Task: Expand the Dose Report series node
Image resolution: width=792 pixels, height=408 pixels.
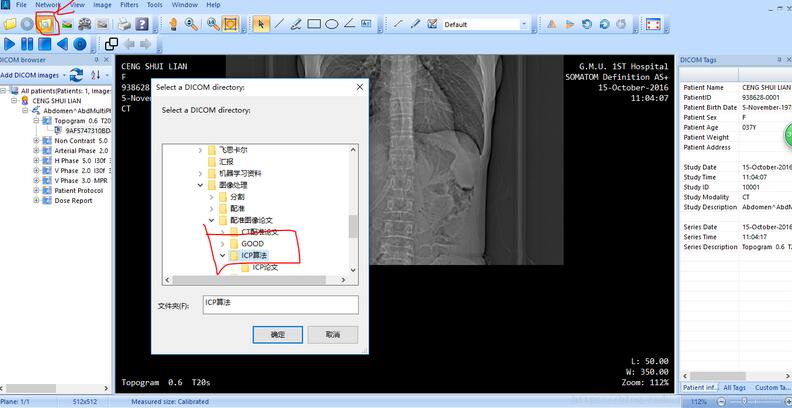Action: pyautogui.click(x=36, y=201)
